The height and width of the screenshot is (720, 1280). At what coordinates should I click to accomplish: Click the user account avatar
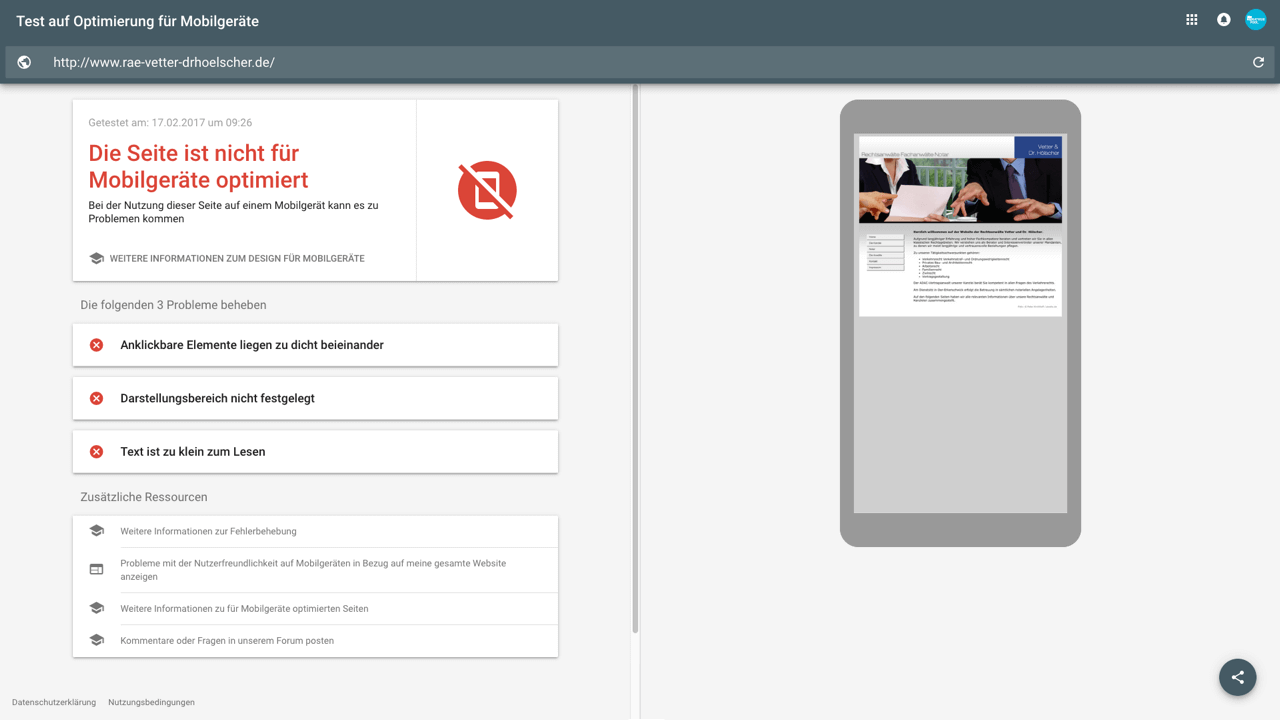click(1255, 20)
